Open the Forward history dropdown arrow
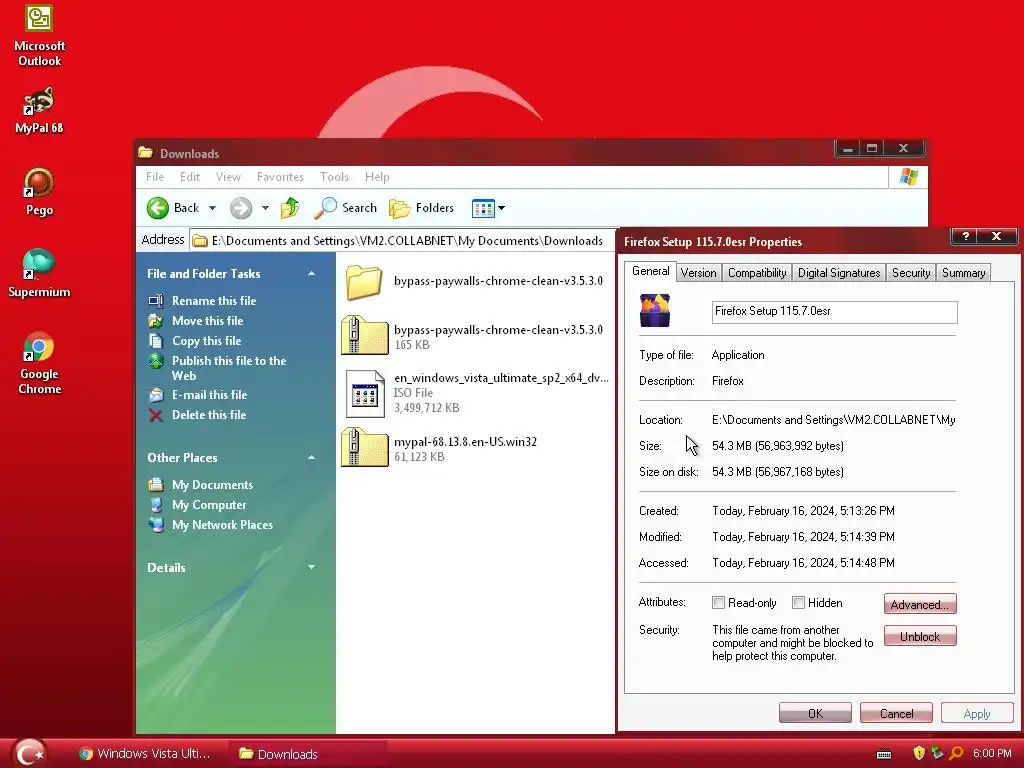Viewport: 1024px width, 768px height. pyautogui.click(x=265, y=208)
